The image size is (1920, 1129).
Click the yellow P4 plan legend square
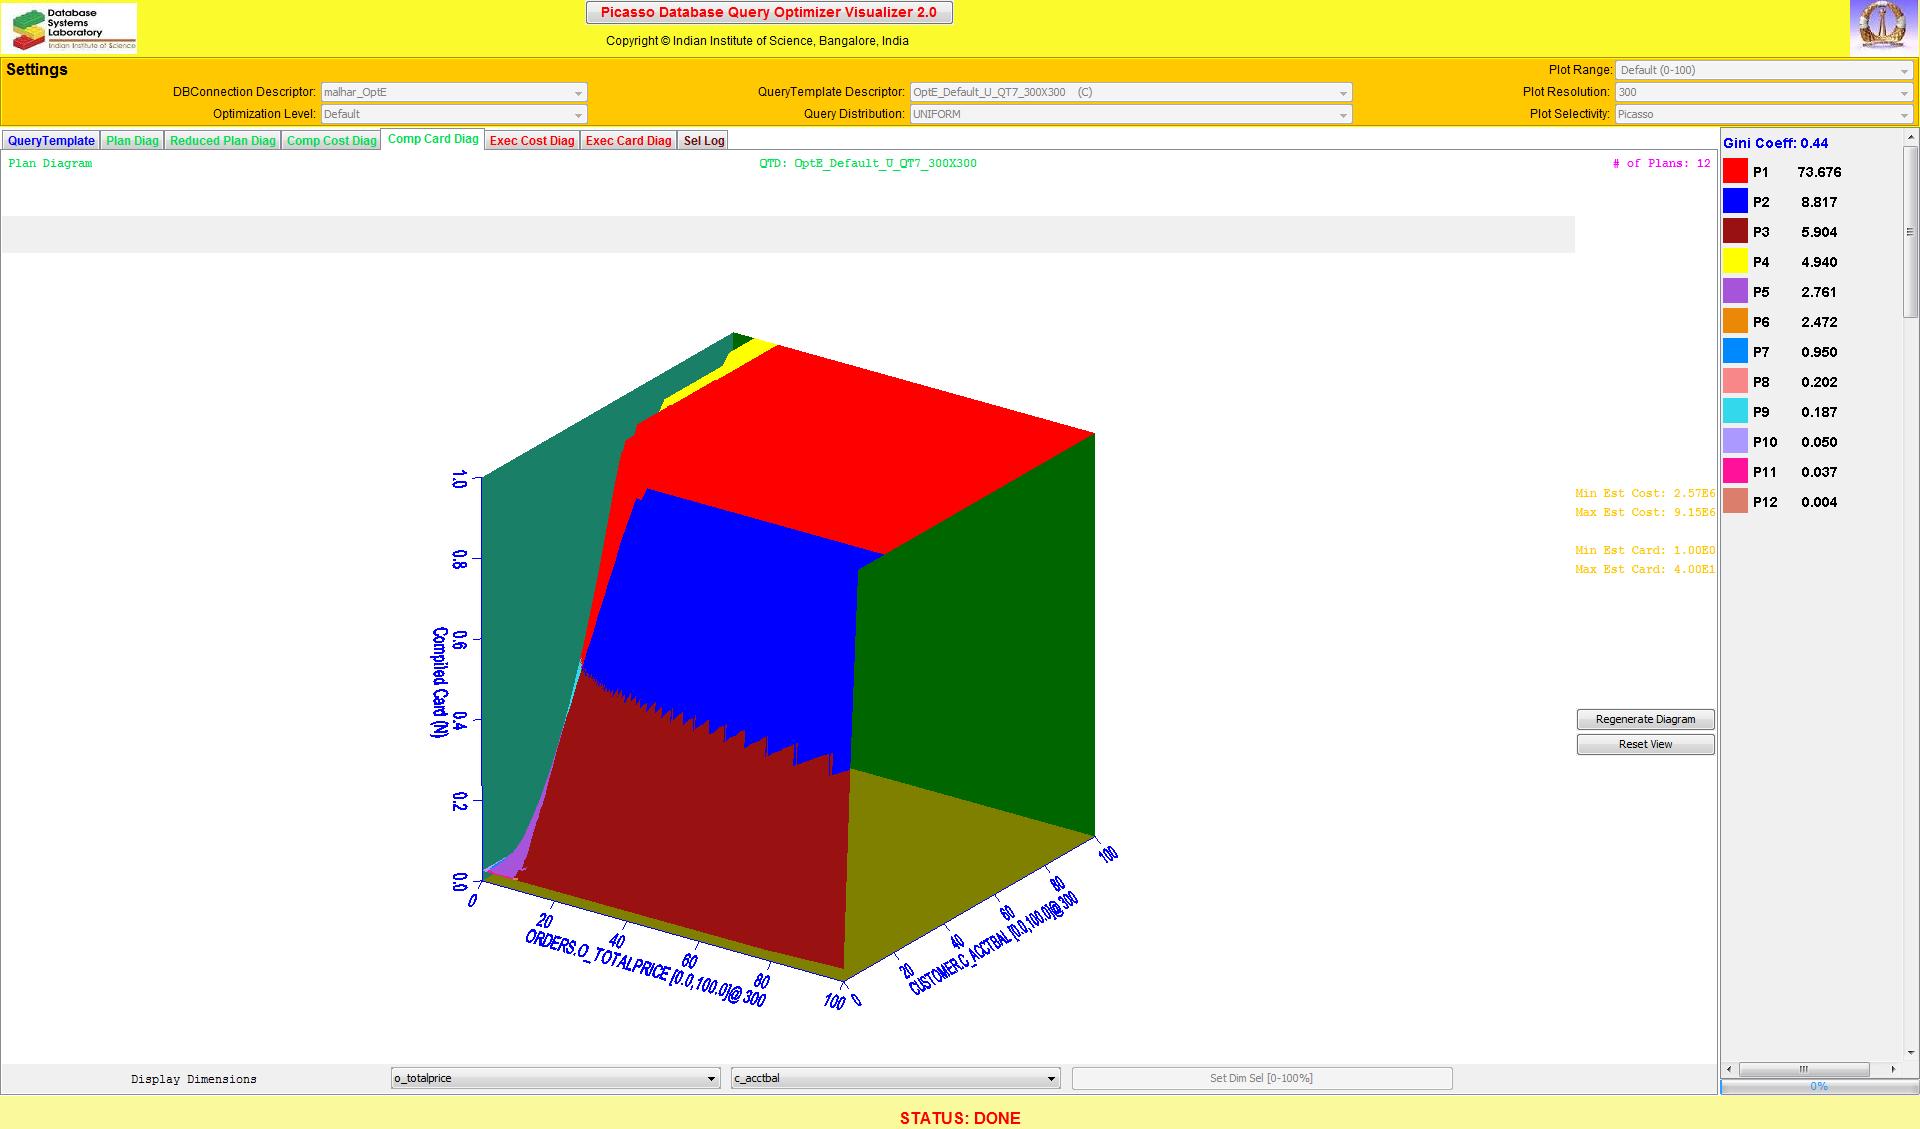point(1735,262)
